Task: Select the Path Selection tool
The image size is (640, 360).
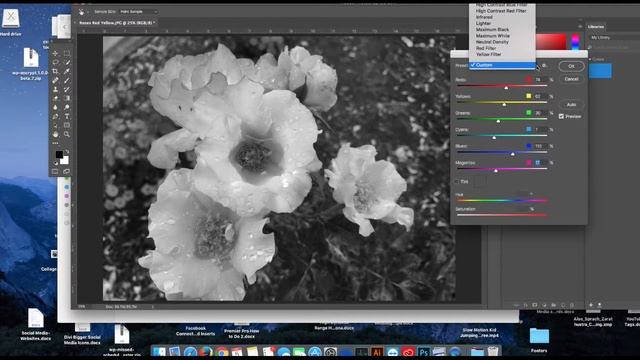Action: click(x=55, y=125)
